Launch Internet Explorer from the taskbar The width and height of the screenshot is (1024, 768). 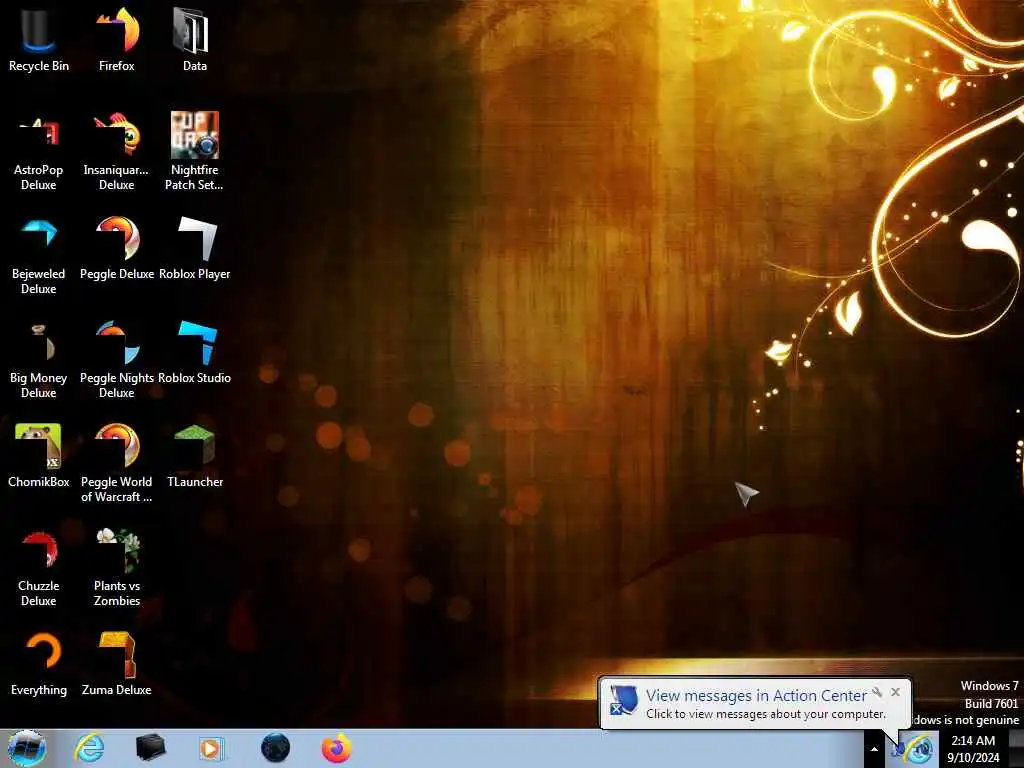89,748
